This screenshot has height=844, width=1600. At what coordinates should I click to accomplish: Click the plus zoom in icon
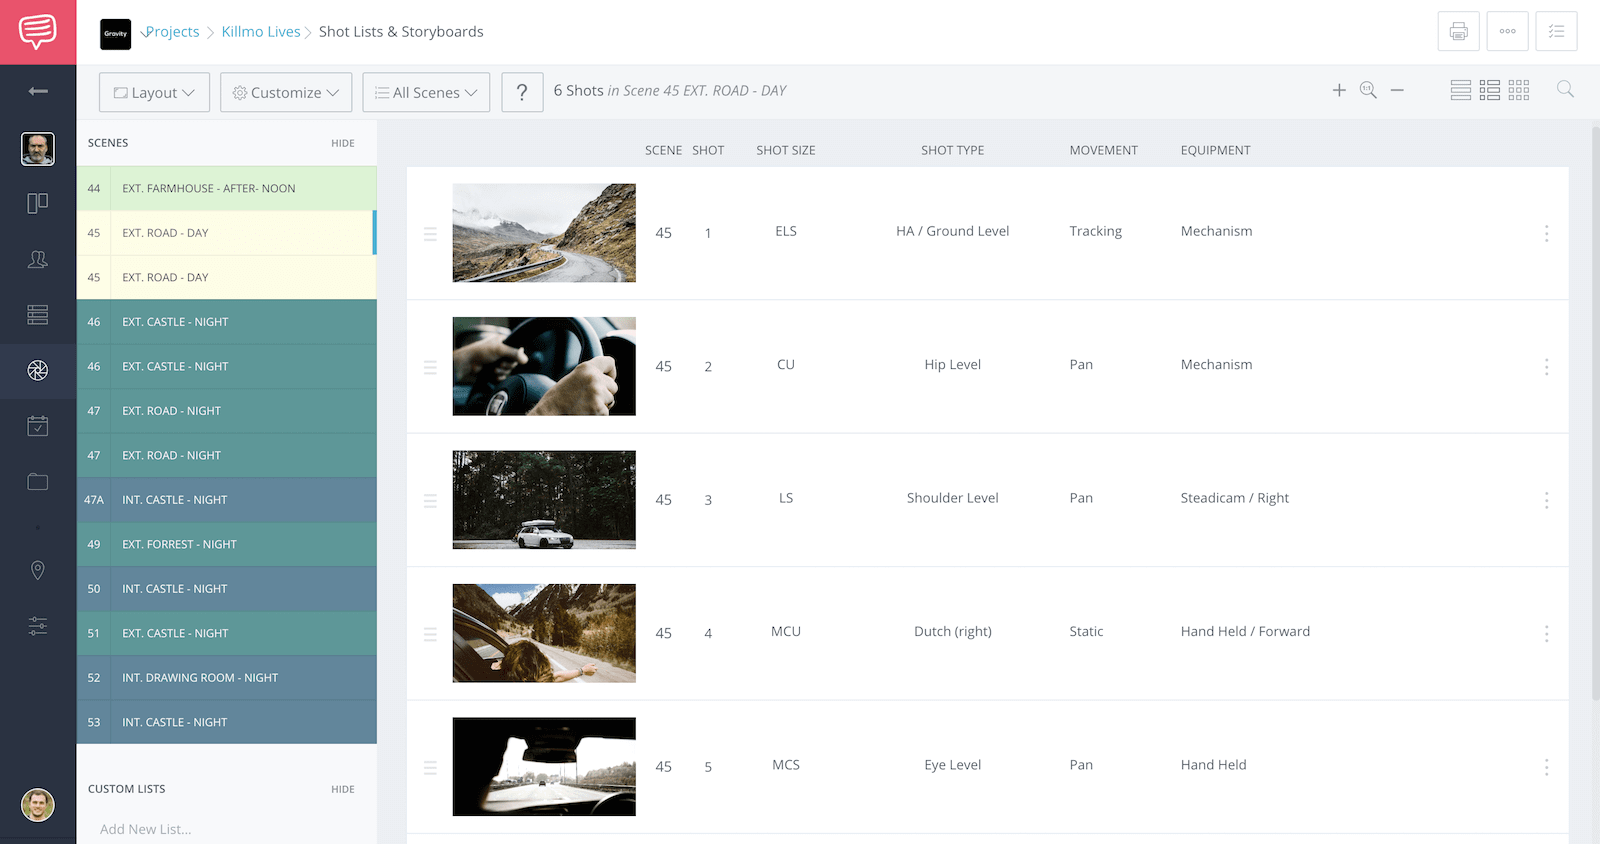pos(1339,90)
